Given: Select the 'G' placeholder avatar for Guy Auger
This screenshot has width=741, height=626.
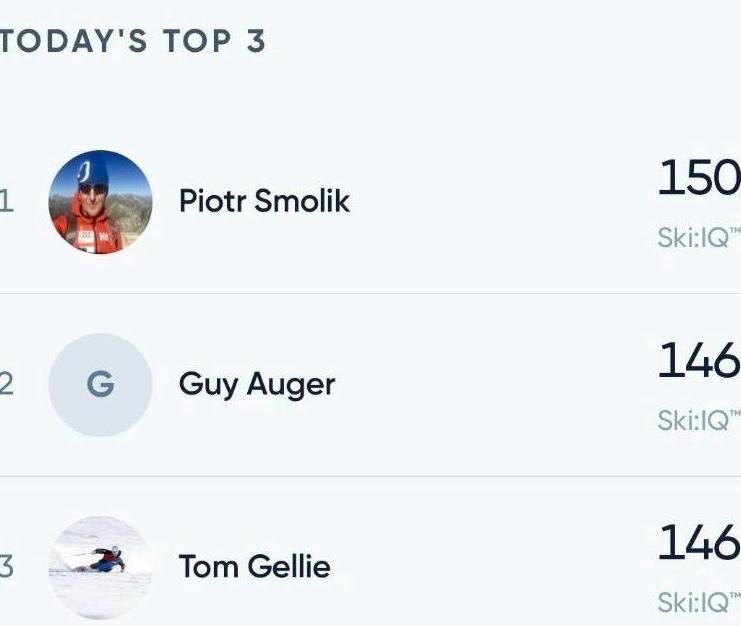Looking at the screenshot, I should 101,385.
